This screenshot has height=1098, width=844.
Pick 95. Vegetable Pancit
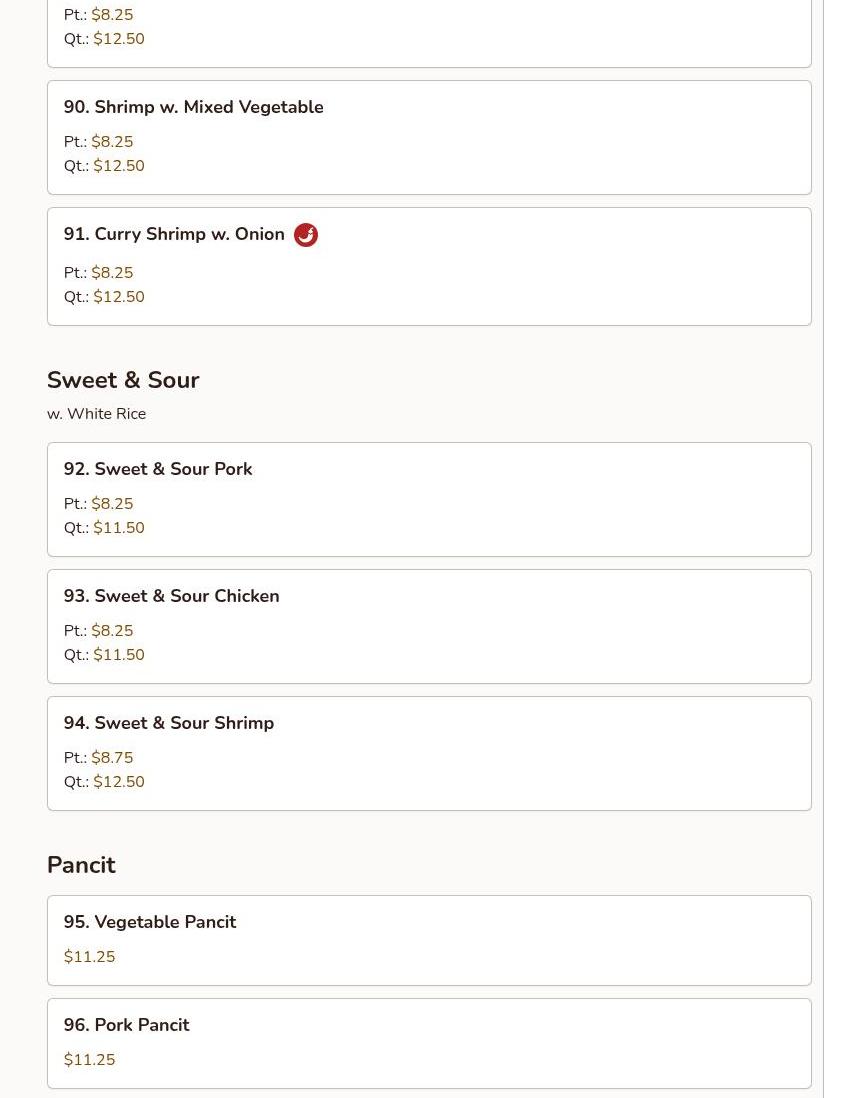429,940
